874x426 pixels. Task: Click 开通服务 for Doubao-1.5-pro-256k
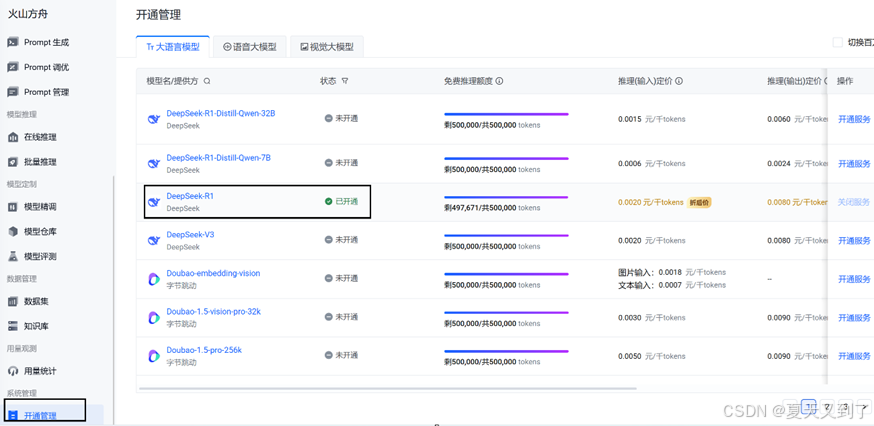(854, 356)
